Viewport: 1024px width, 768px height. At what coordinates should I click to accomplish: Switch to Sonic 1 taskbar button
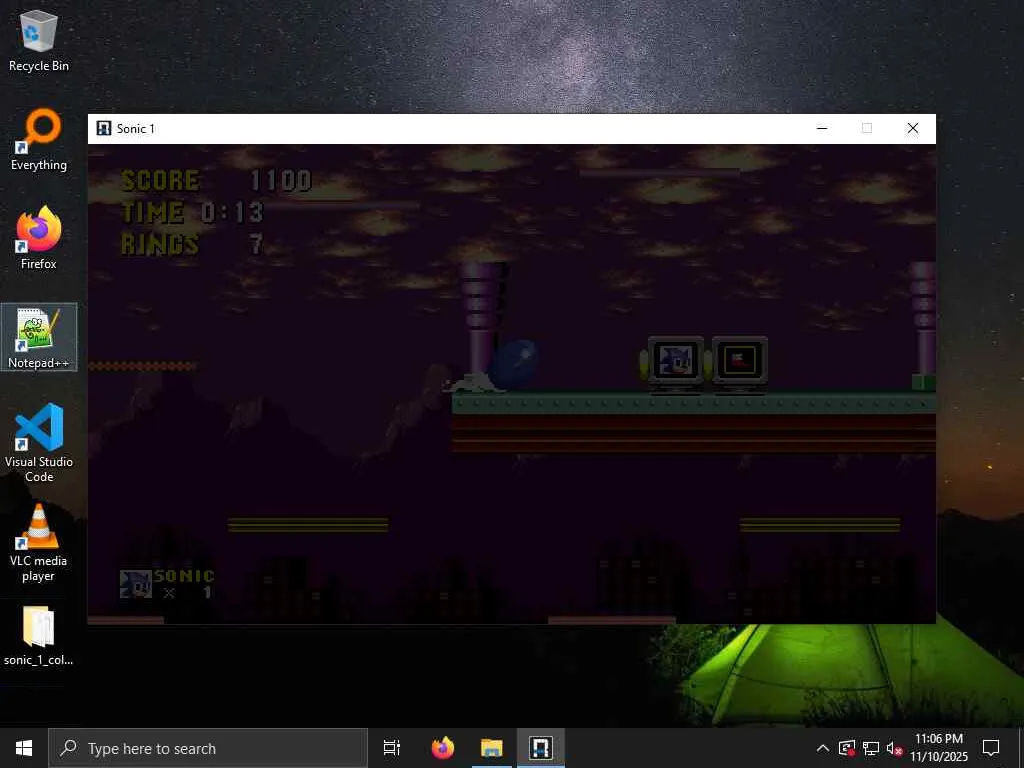coord(541,748)
